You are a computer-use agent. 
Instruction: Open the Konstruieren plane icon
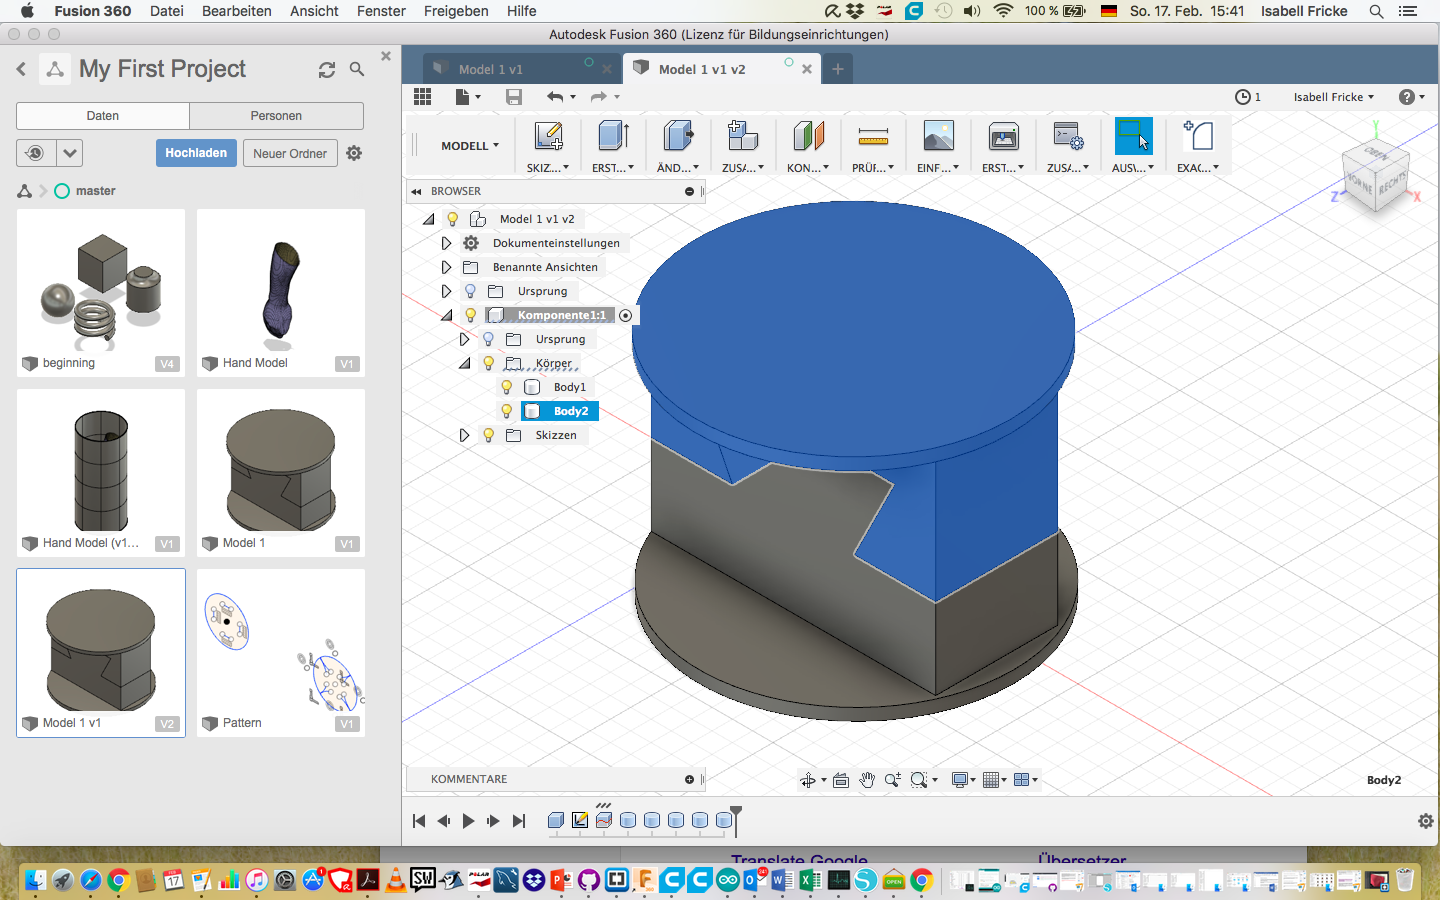click(x=808, y=136)
